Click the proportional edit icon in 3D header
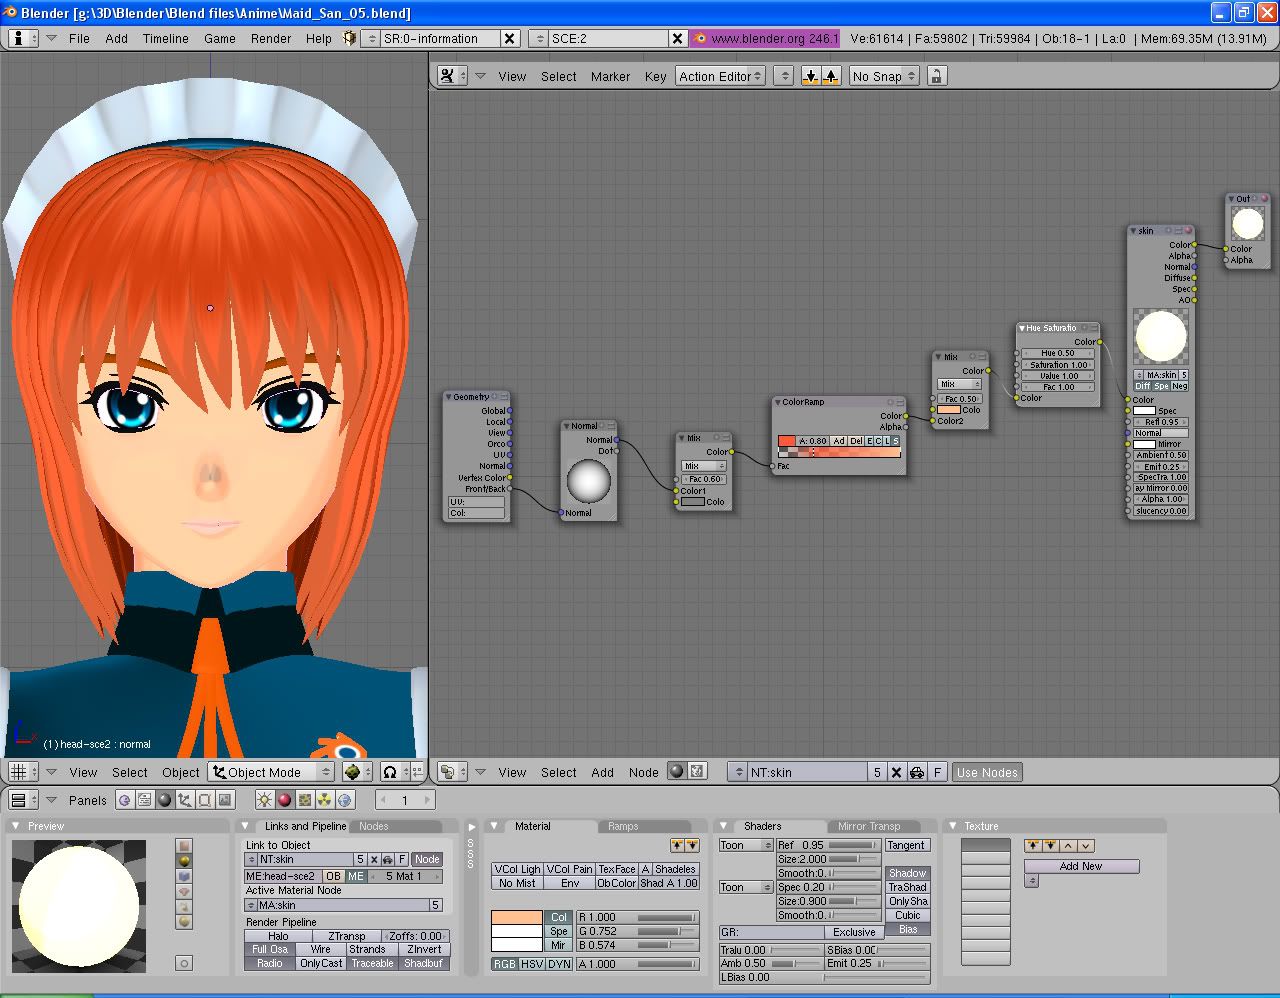1280x998 pixels. click(390, 772)
